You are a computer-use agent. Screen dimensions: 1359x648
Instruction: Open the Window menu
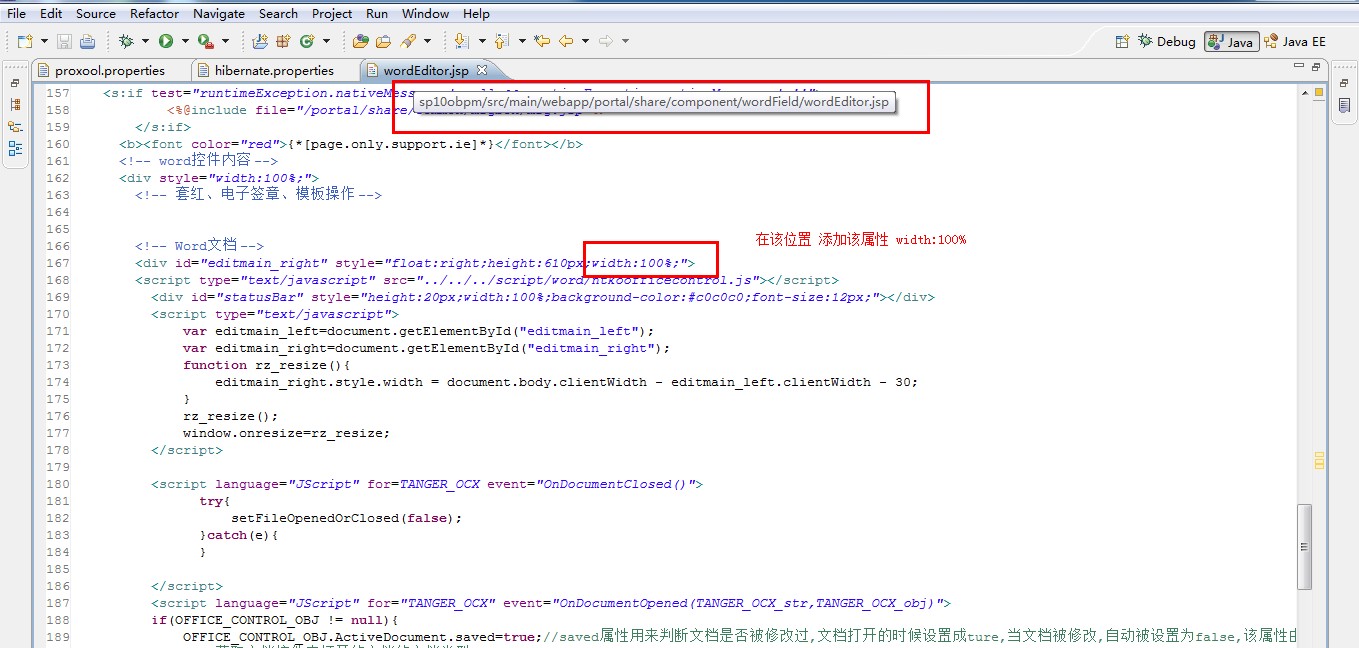(425, 13)
